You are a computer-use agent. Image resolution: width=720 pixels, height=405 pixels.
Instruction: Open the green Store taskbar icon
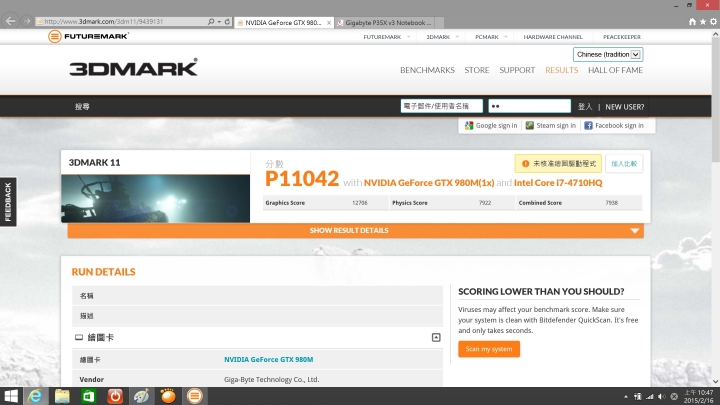click(x=89, y=396)
